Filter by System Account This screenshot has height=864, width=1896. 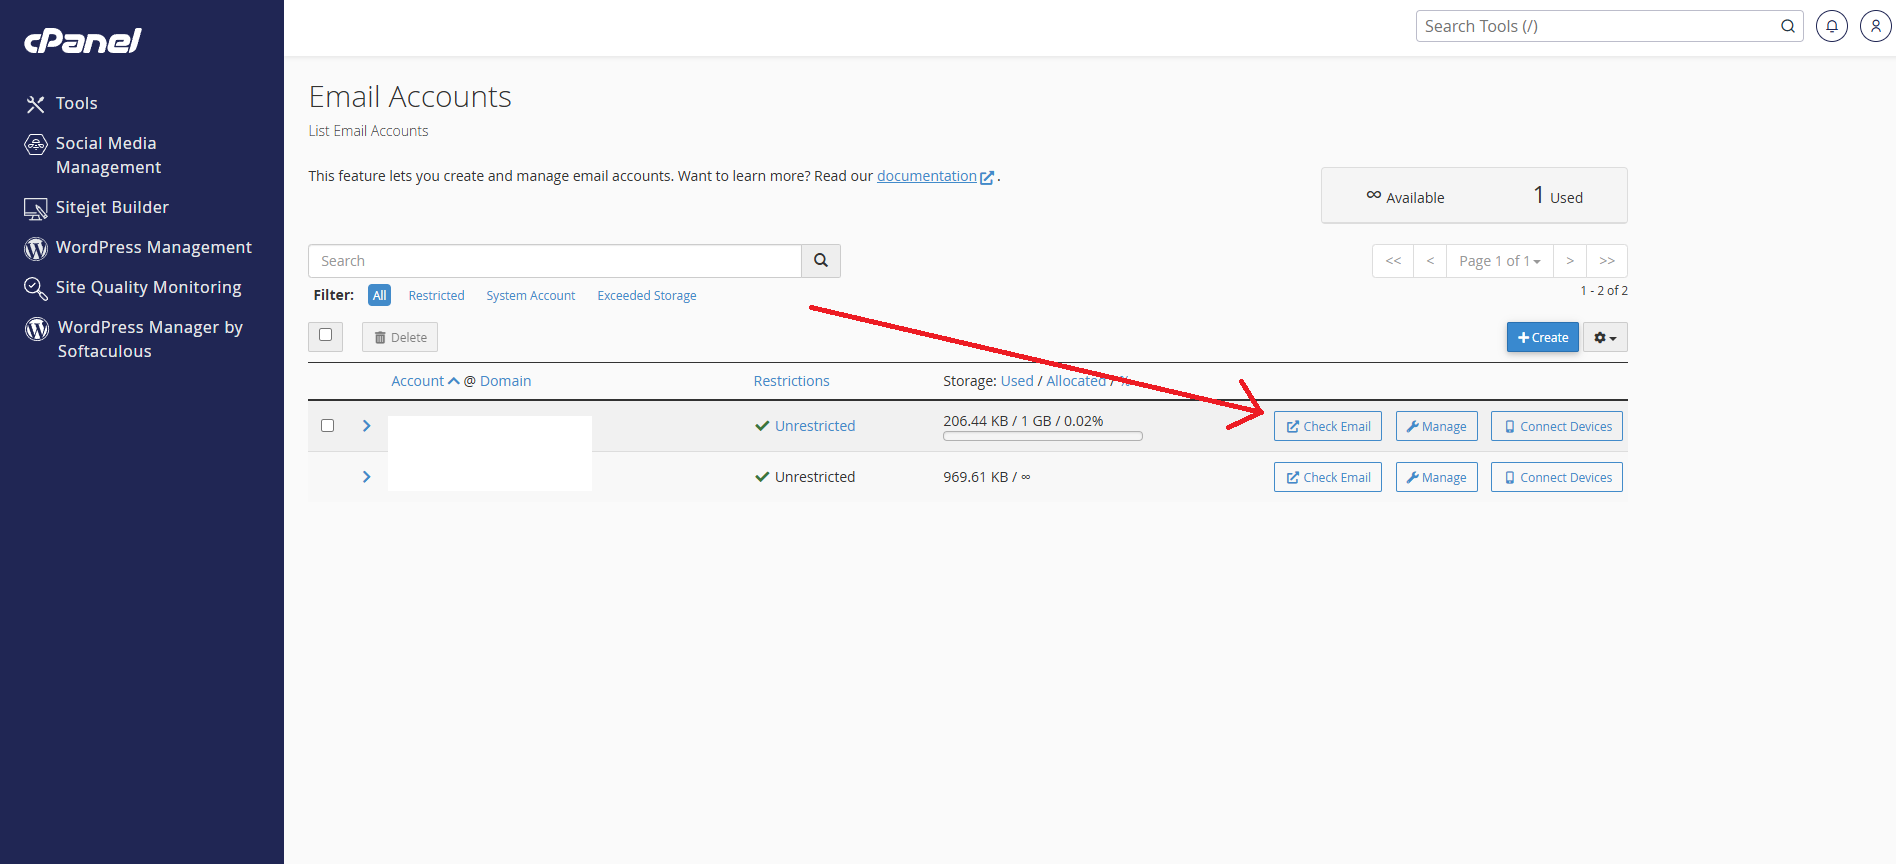tap(531, 295)
